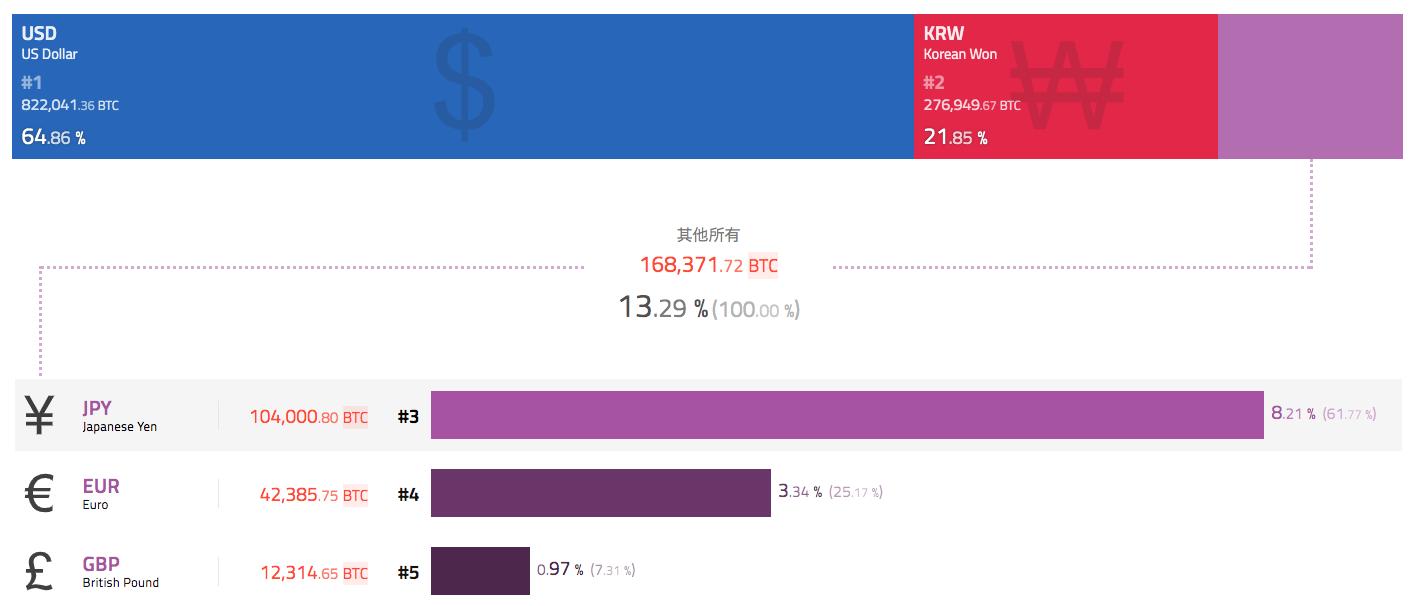Click the USD label in blue block
The height and width of the screenshot is (606, 1419).
[39, 34]
